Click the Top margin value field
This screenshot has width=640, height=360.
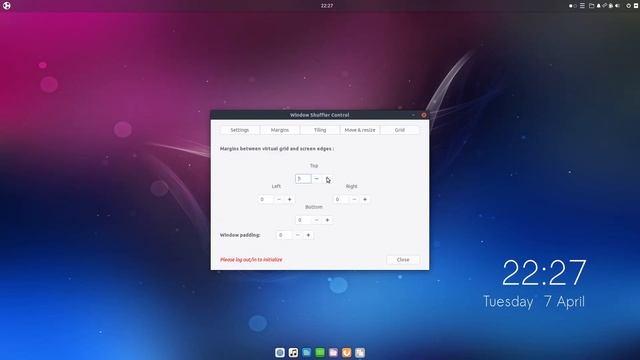pyautogui.click(x=303, y=179)
